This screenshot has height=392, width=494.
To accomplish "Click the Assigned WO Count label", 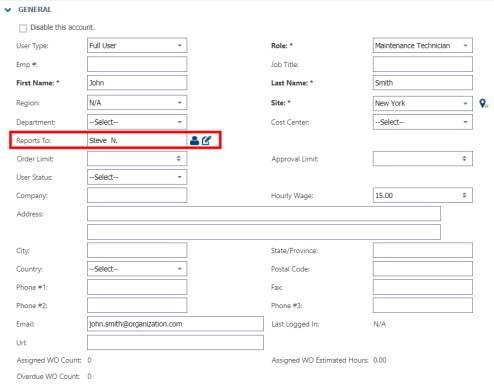I will [49, 360].
